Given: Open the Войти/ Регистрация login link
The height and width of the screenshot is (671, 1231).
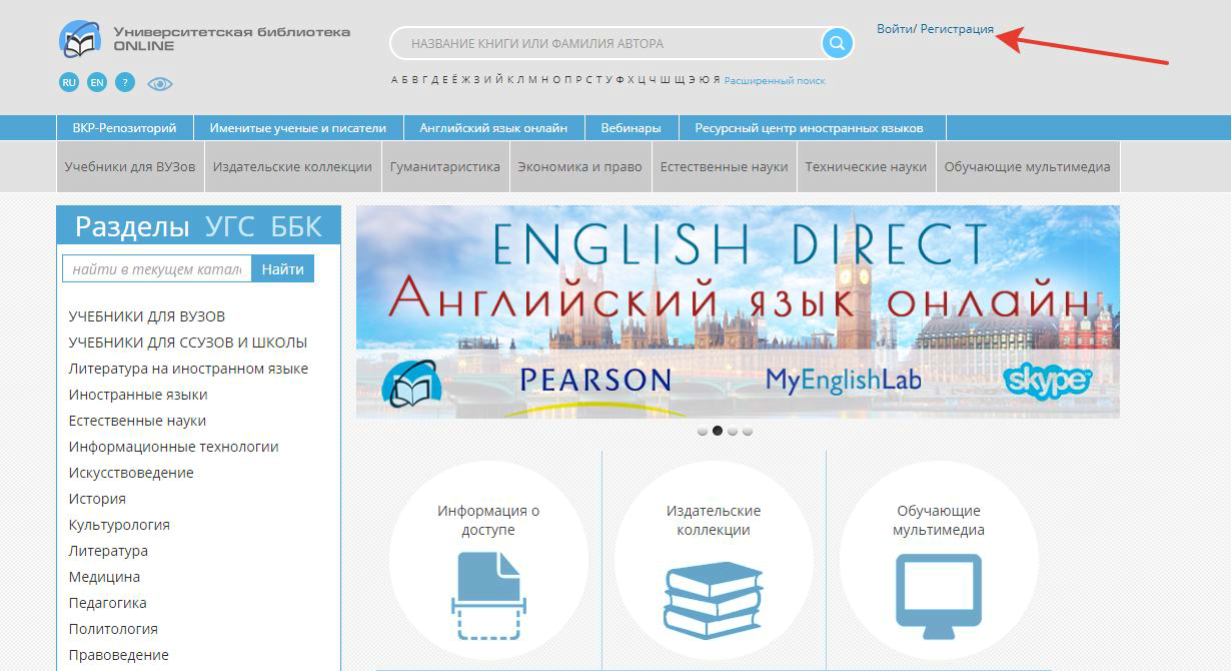Looking at the screenshot, I should pyautogui.click(x=935, y=29).
